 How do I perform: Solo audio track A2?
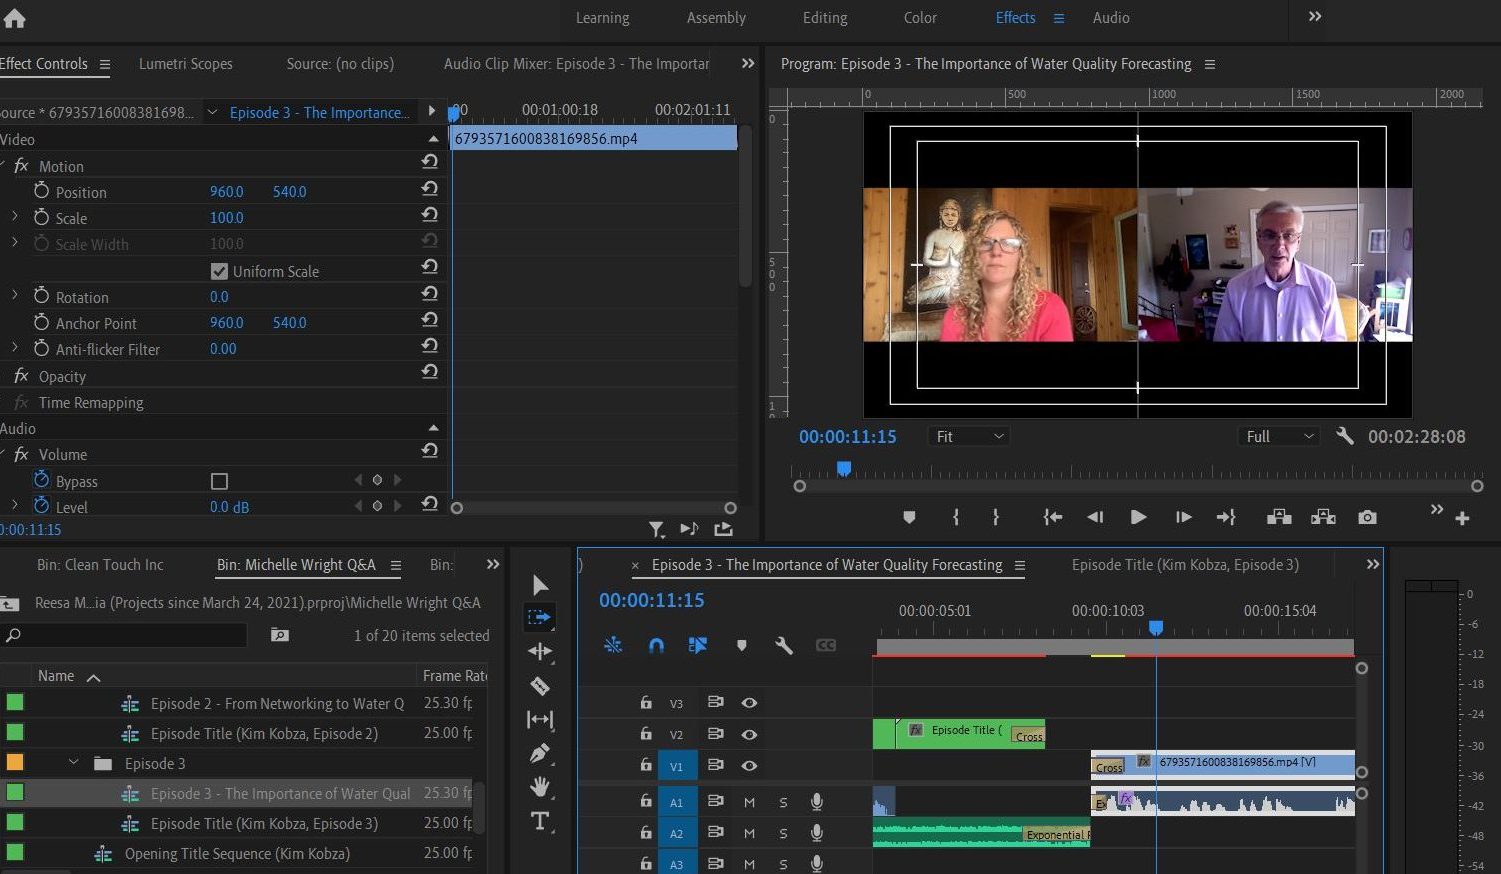783,833
